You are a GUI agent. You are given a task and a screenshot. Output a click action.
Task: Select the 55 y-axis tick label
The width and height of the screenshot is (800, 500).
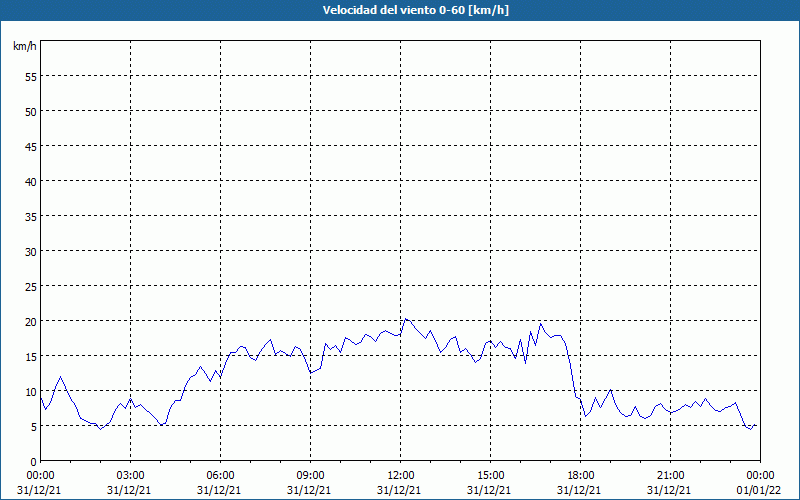[31, 77]
